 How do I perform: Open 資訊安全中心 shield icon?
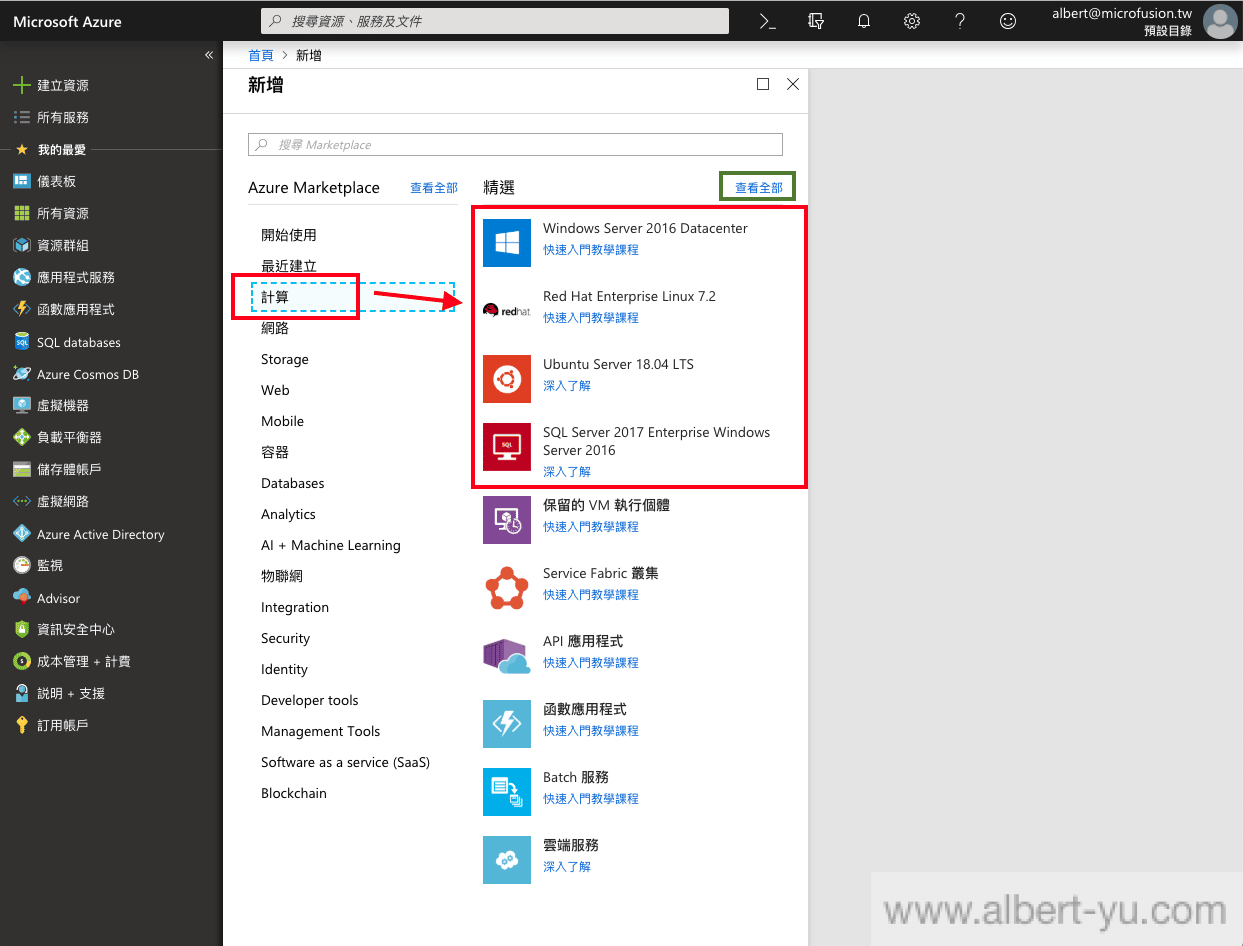[x=21, y=629]
